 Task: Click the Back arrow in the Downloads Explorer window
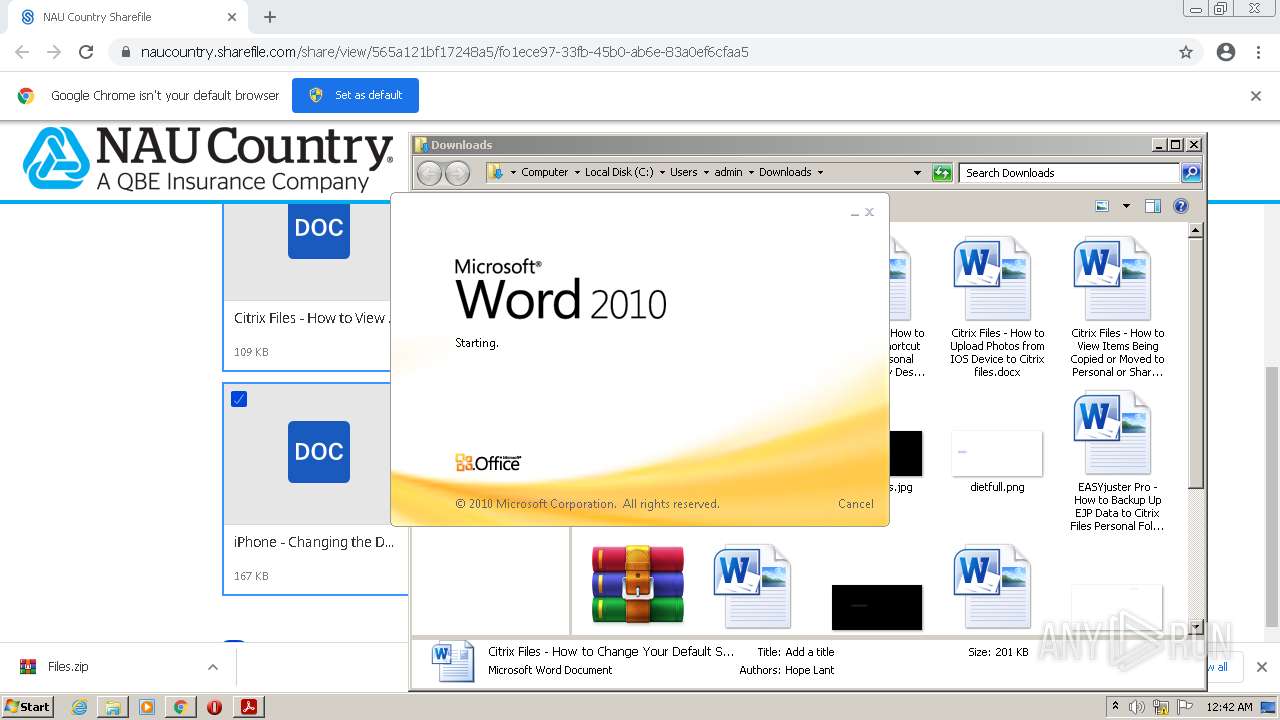click(x=429, y=173)
